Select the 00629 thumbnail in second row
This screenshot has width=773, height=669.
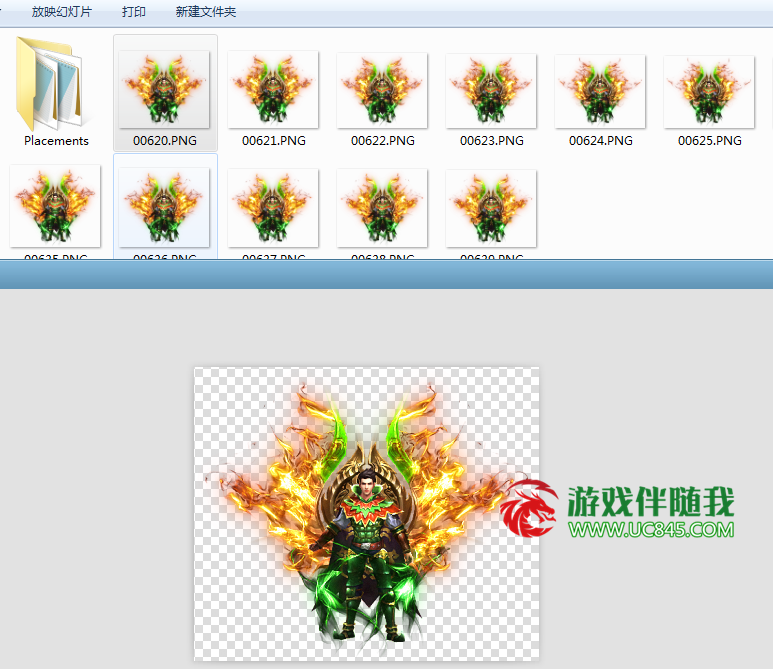point(491,208)
